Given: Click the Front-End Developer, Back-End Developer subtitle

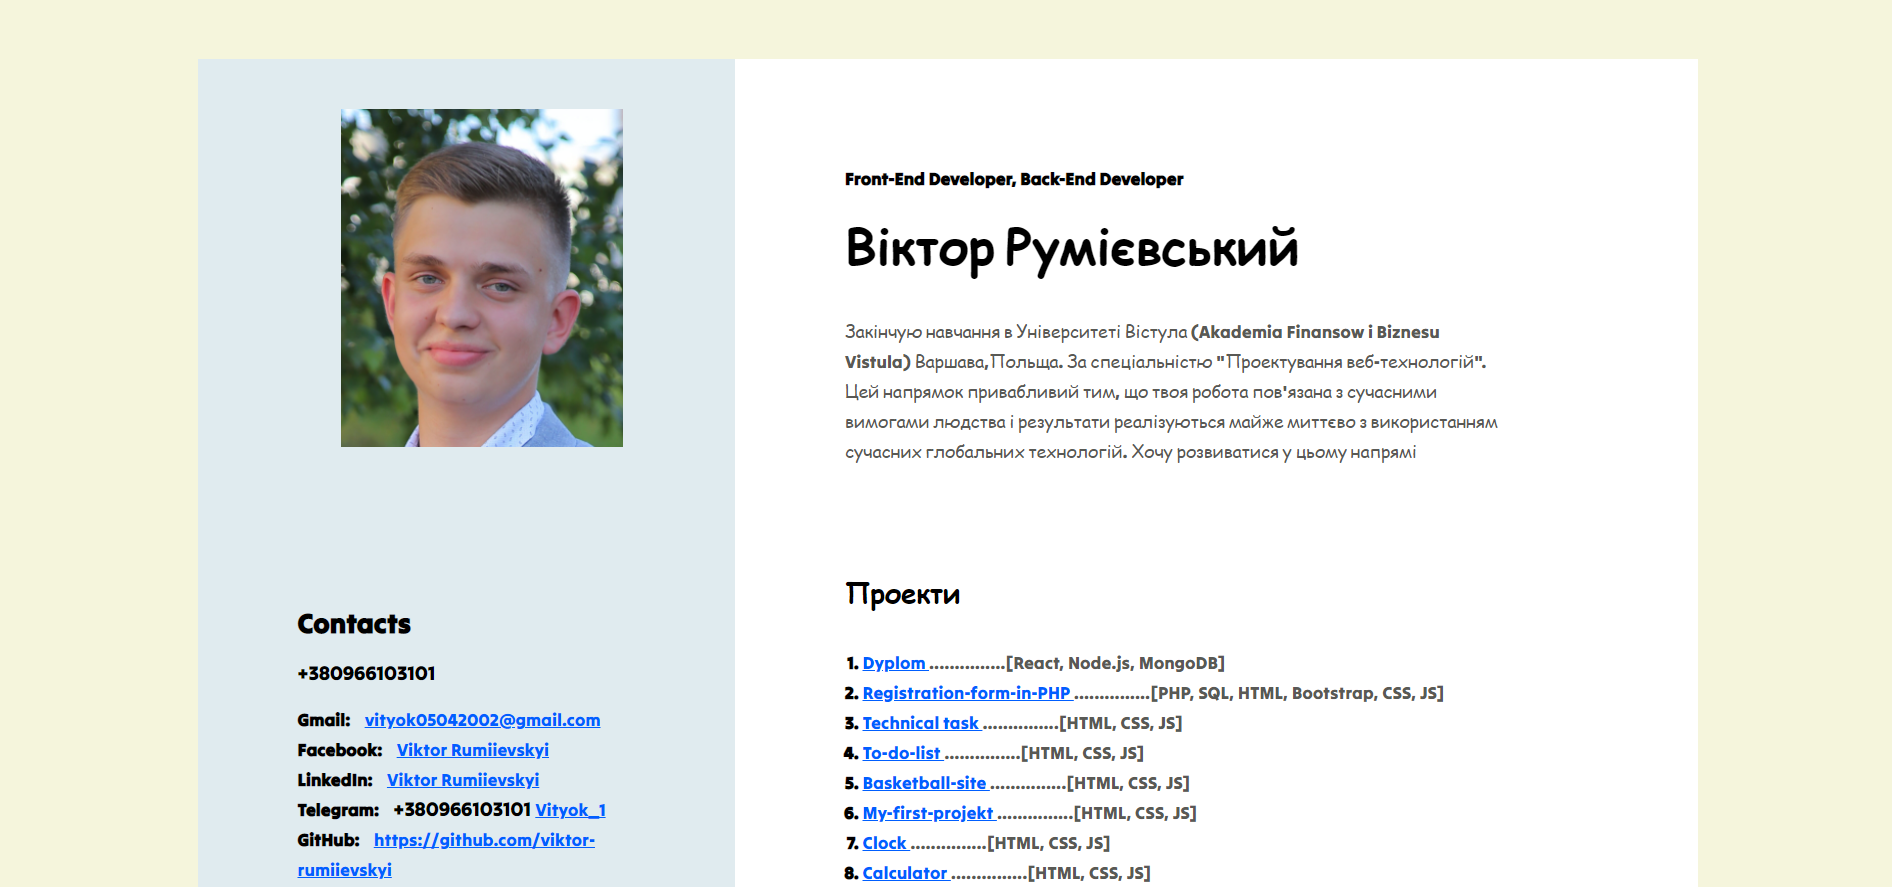Looking at the screenshot, I should 1014,179.
